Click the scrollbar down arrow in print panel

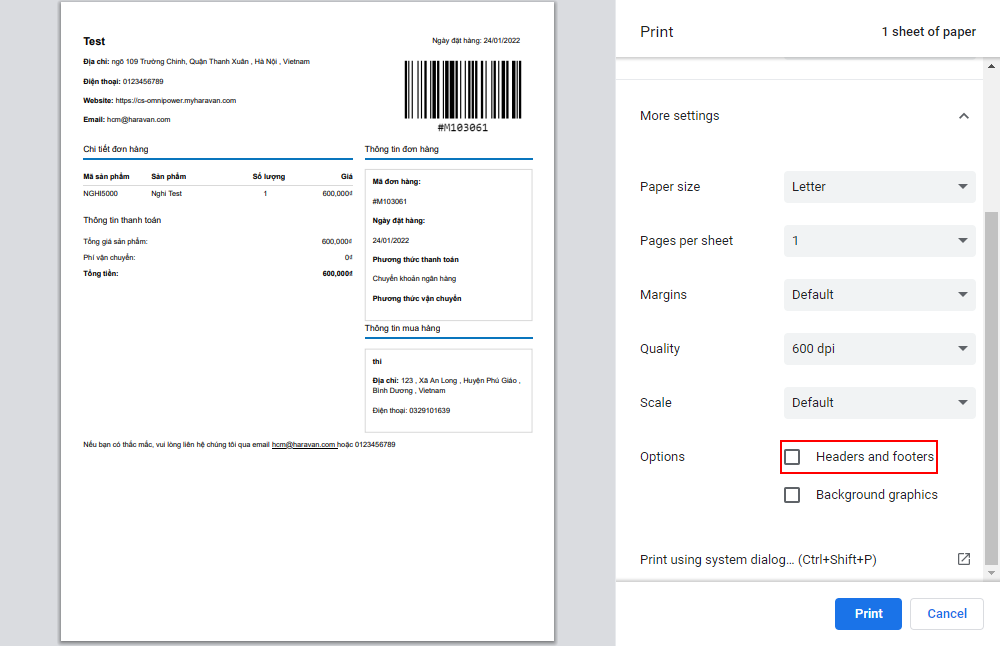tap(991, 573)
